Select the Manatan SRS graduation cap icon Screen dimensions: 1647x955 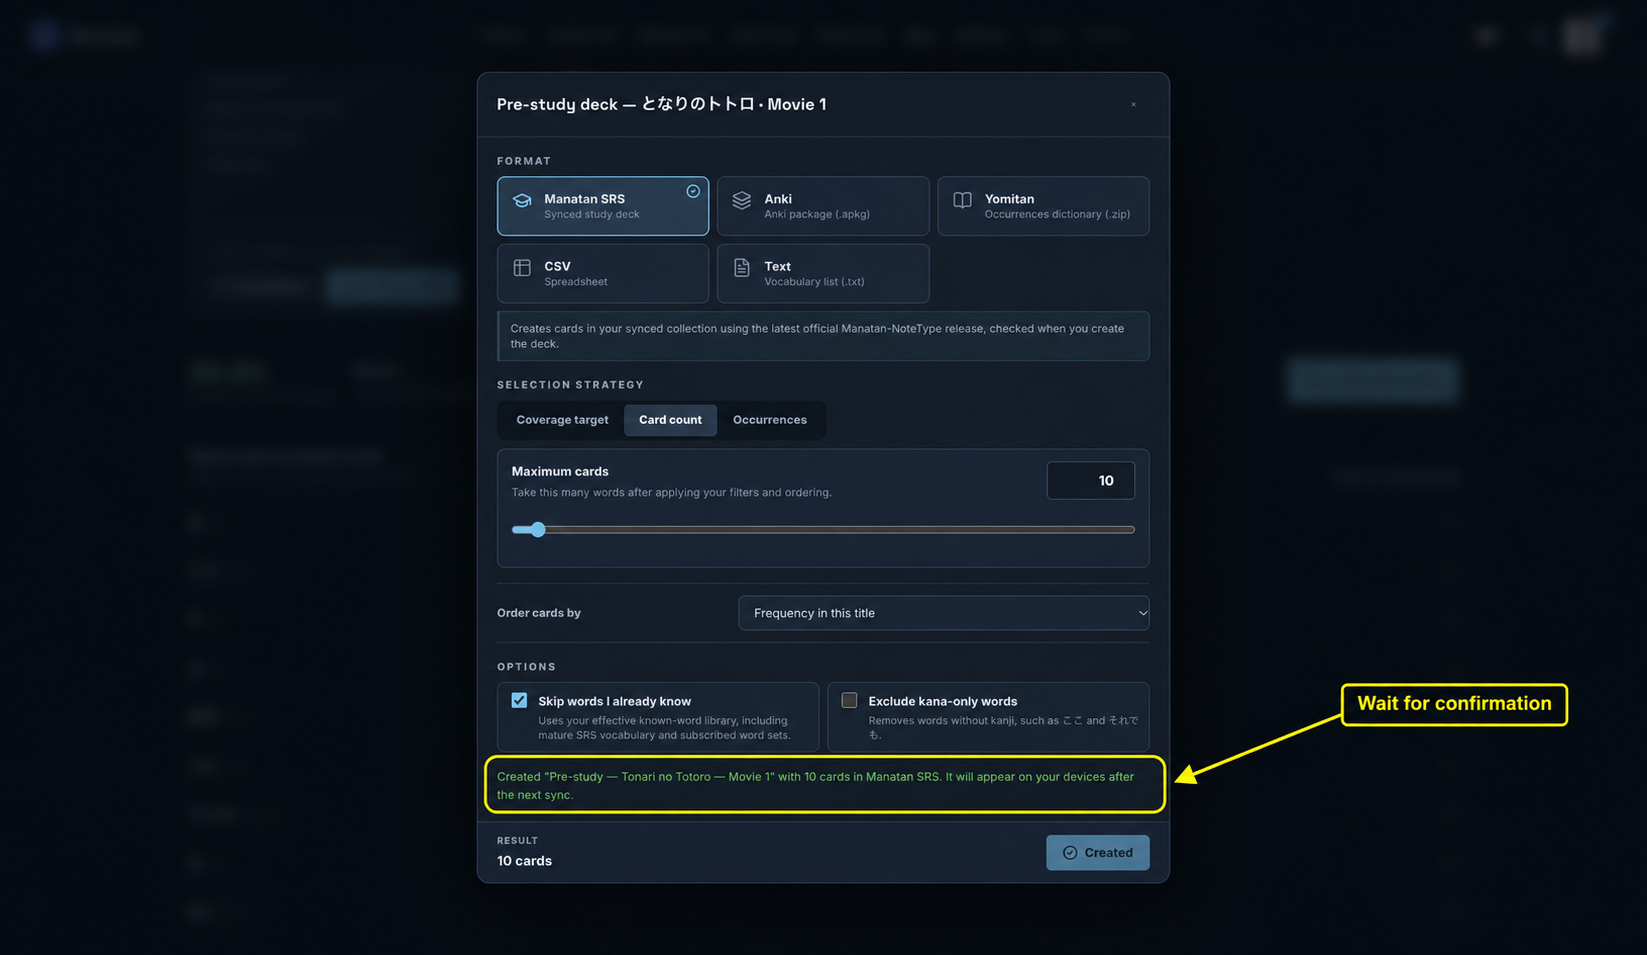(x=522, y=200)
